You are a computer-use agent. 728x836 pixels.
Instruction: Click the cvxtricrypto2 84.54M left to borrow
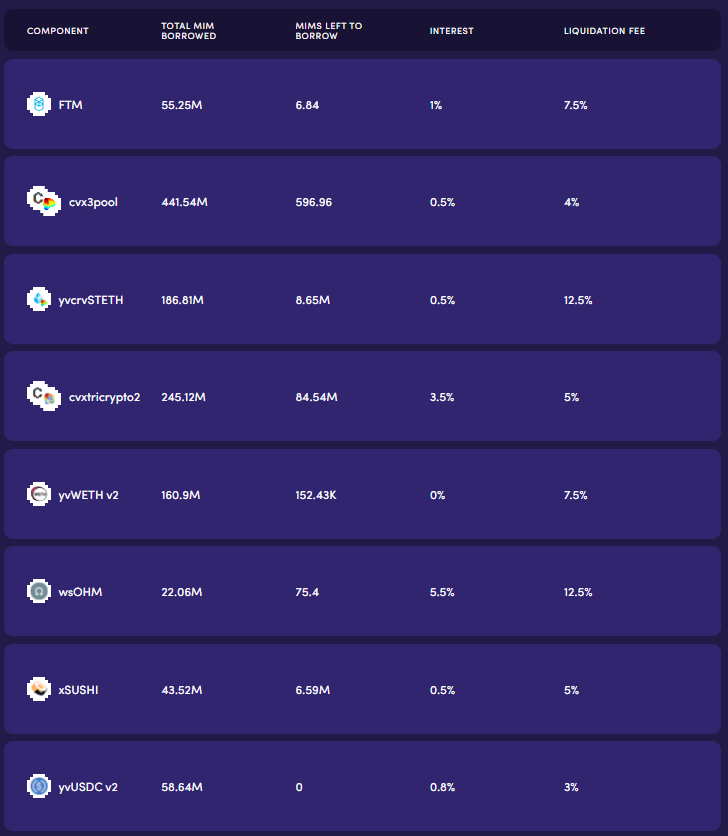(x=316, y=397)
